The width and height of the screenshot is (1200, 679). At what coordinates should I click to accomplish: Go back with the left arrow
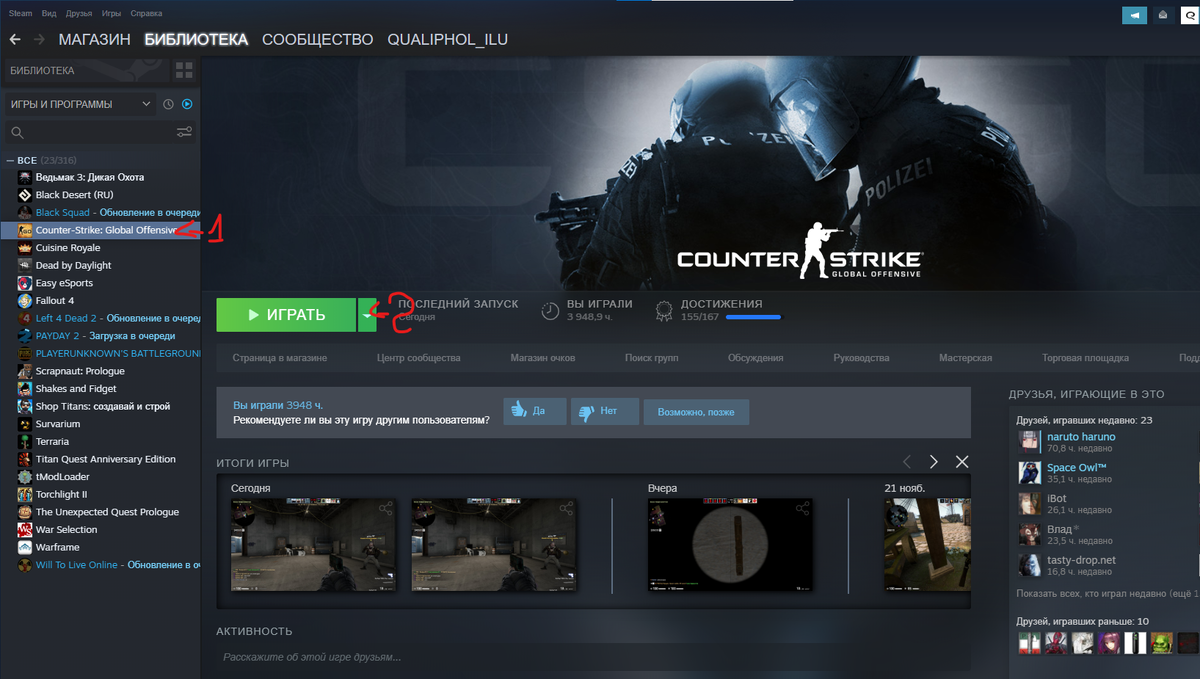[x=15, y=39]
